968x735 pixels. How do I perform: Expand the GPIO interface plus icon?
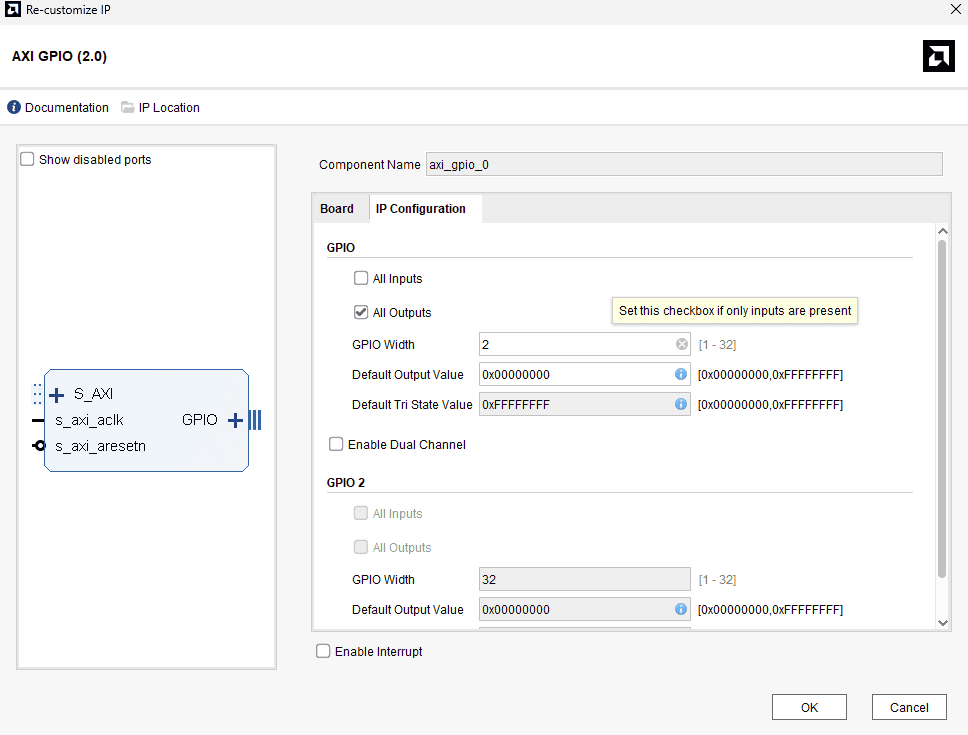coord(235,420)
